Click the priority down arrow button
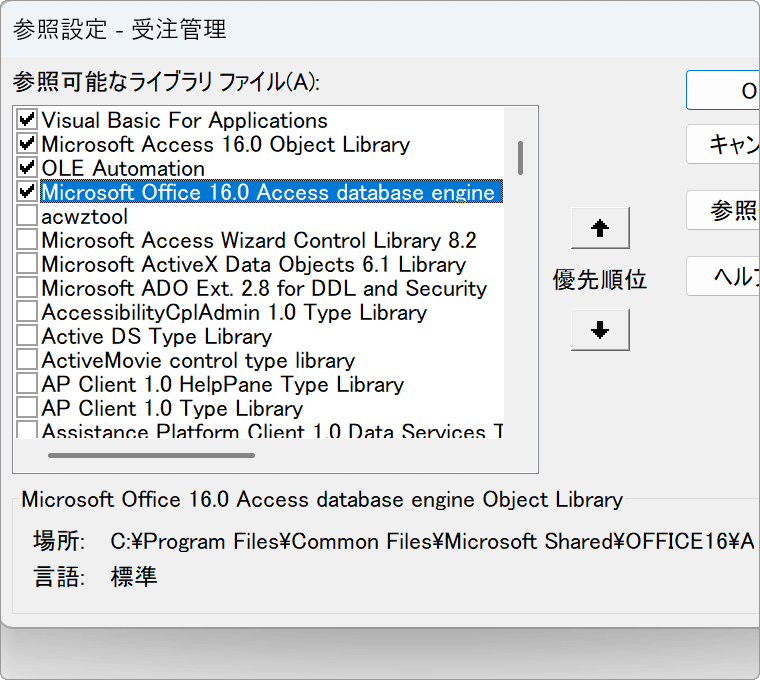The image size is (760, 680). pyautogui.click(x=600, y=330)
